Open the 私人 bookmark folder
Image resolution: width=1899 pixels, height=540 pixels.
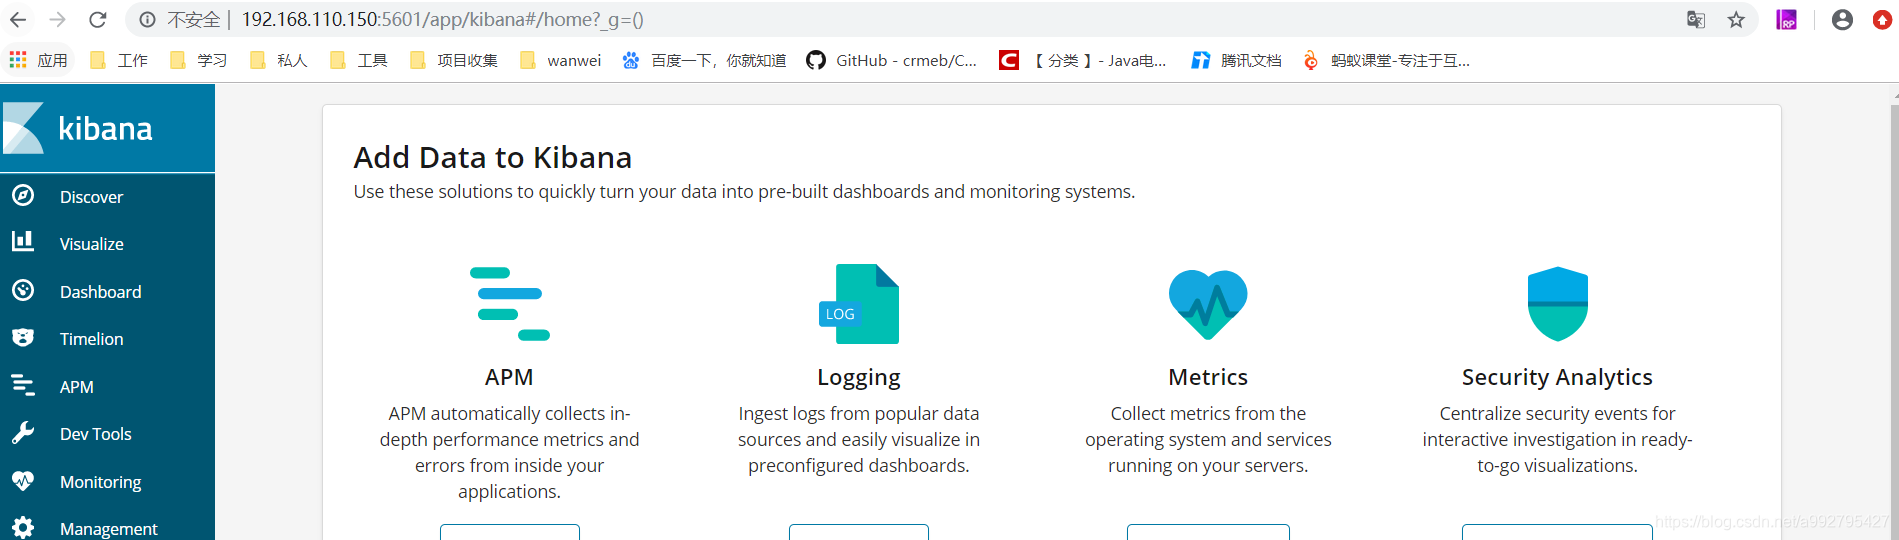pos(279,60)
